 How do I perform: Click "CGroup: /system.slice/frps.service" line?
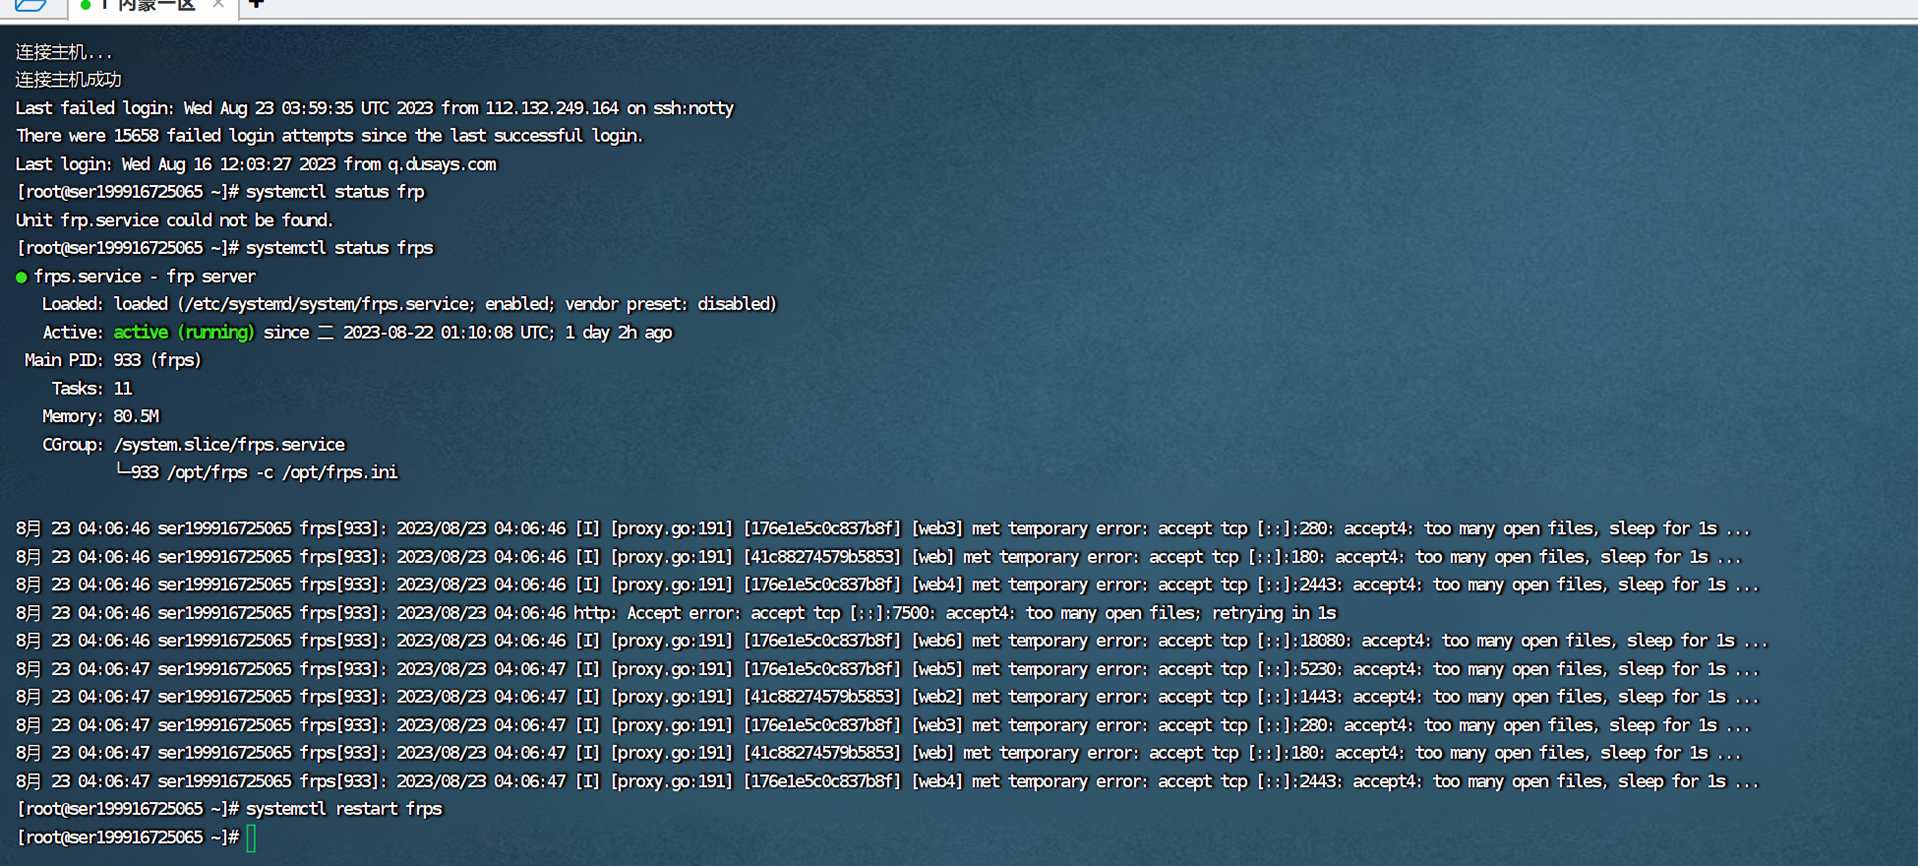(x=193, y=444)
